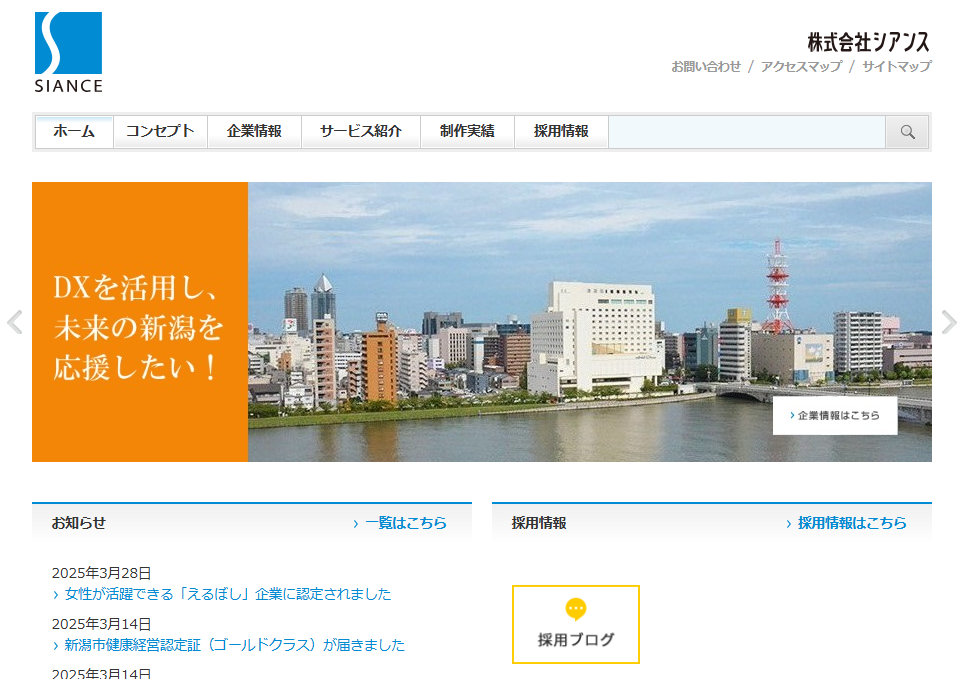Open 採用情報はこちら link
Viewport: 978px width, 679px height.
pyautogui.click(x=851, y=523)
